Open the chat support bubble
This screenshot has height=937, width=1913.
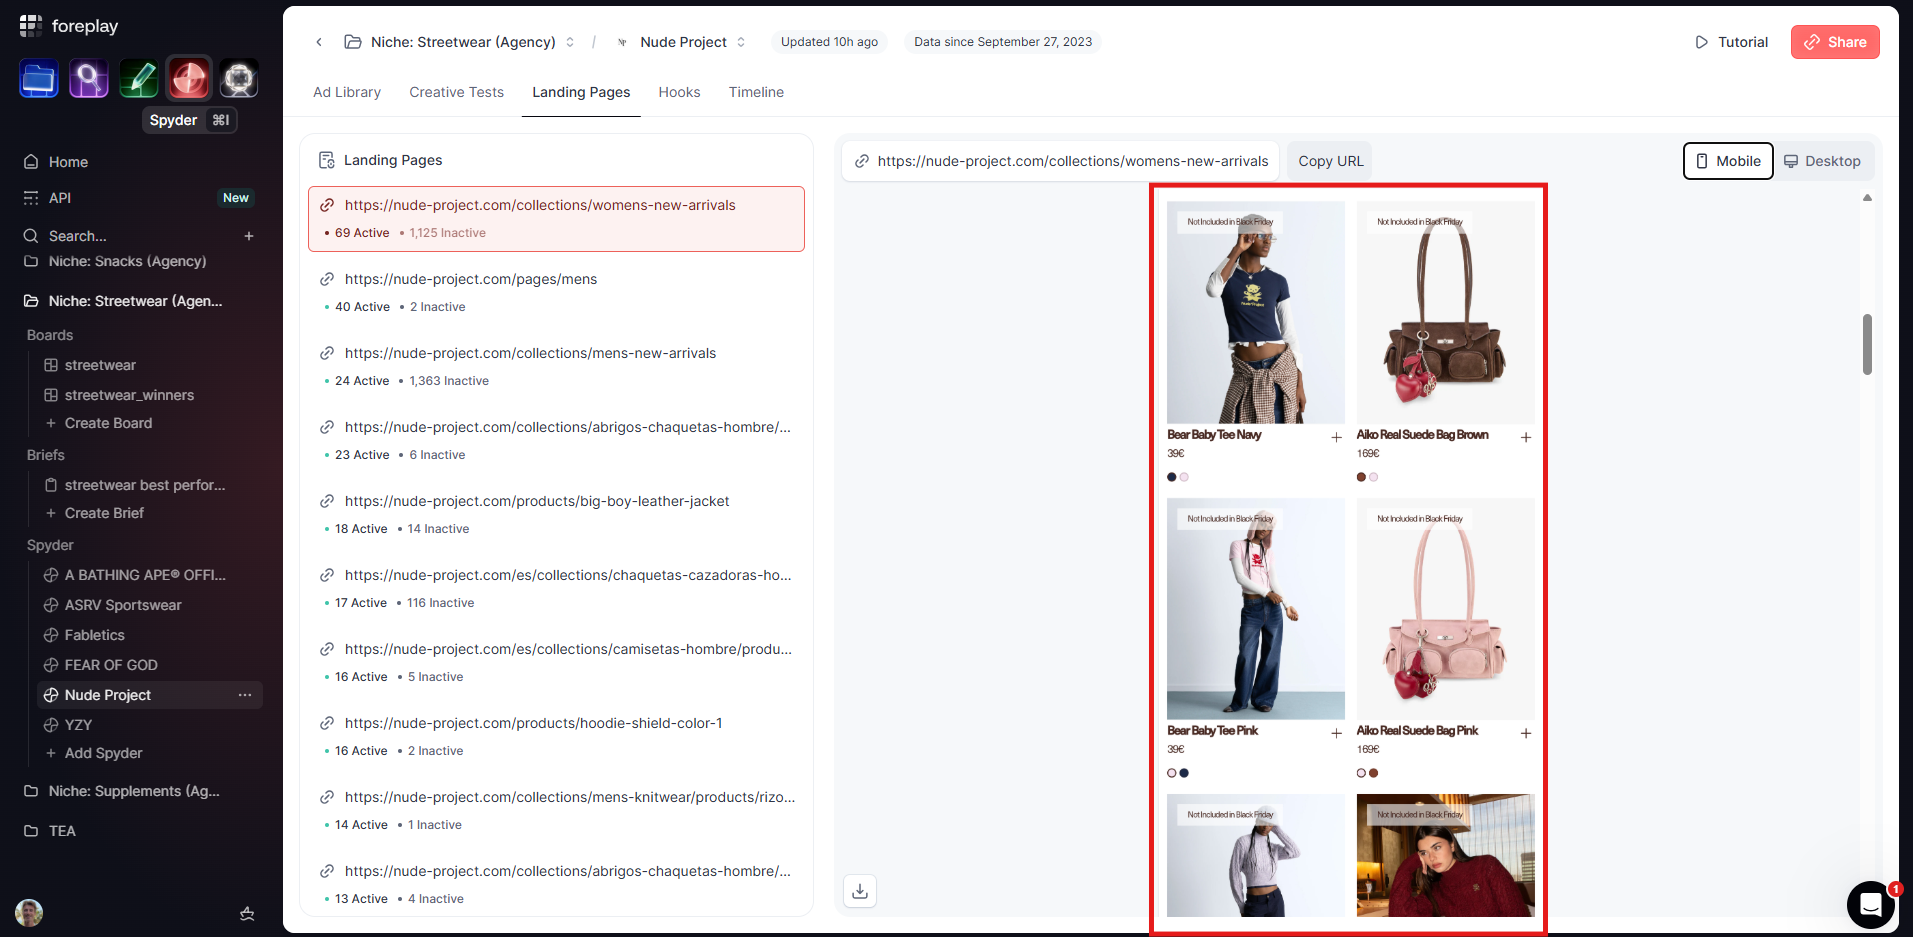(x=1871, y=905)
